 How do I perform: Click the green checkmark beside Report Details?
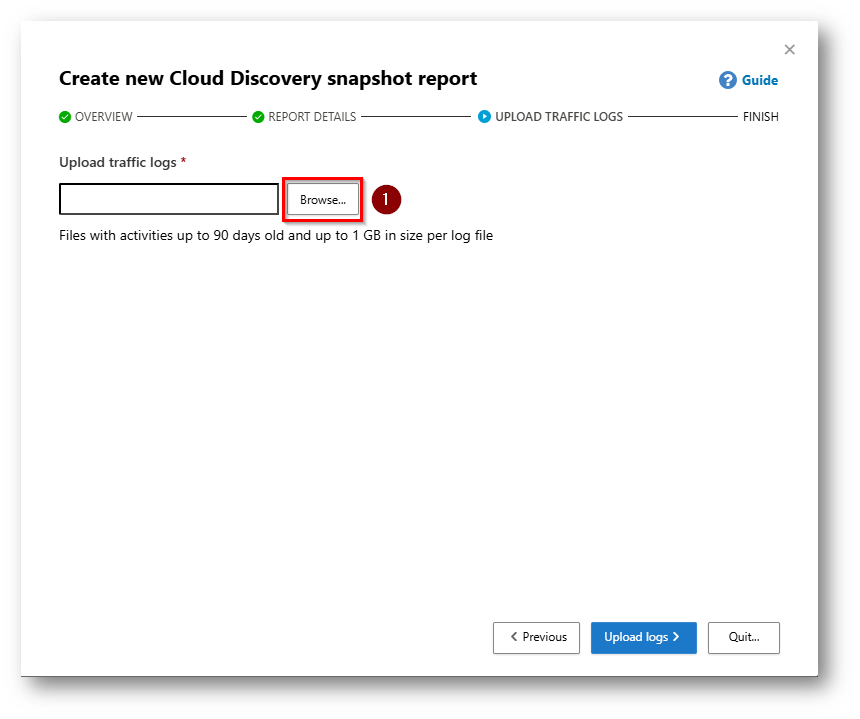click(x=258, y=117)
